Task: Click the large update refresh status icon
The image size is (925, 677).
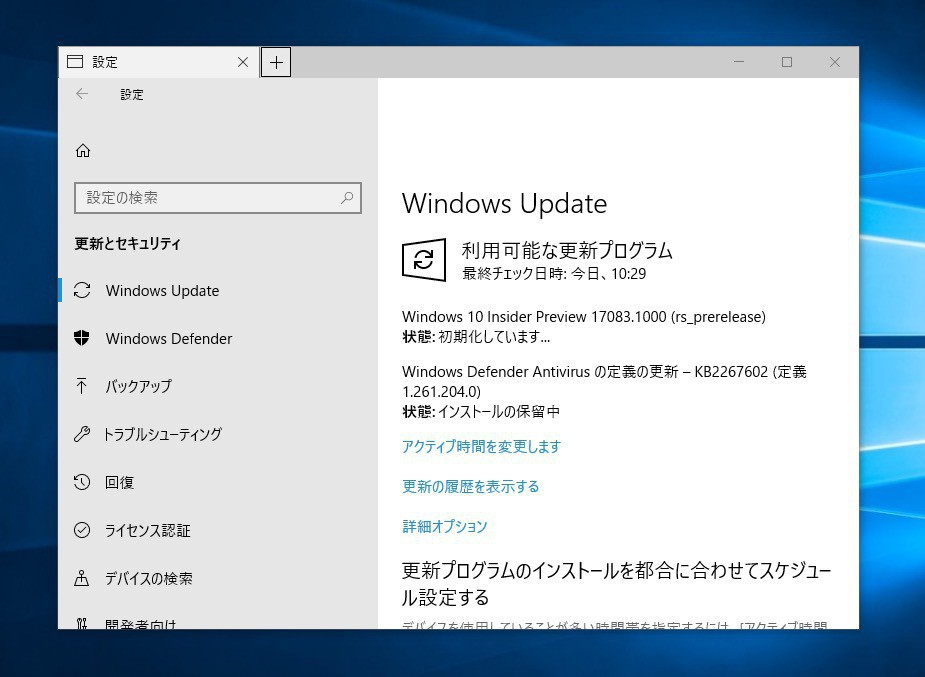Action: [x=423, y=260]
